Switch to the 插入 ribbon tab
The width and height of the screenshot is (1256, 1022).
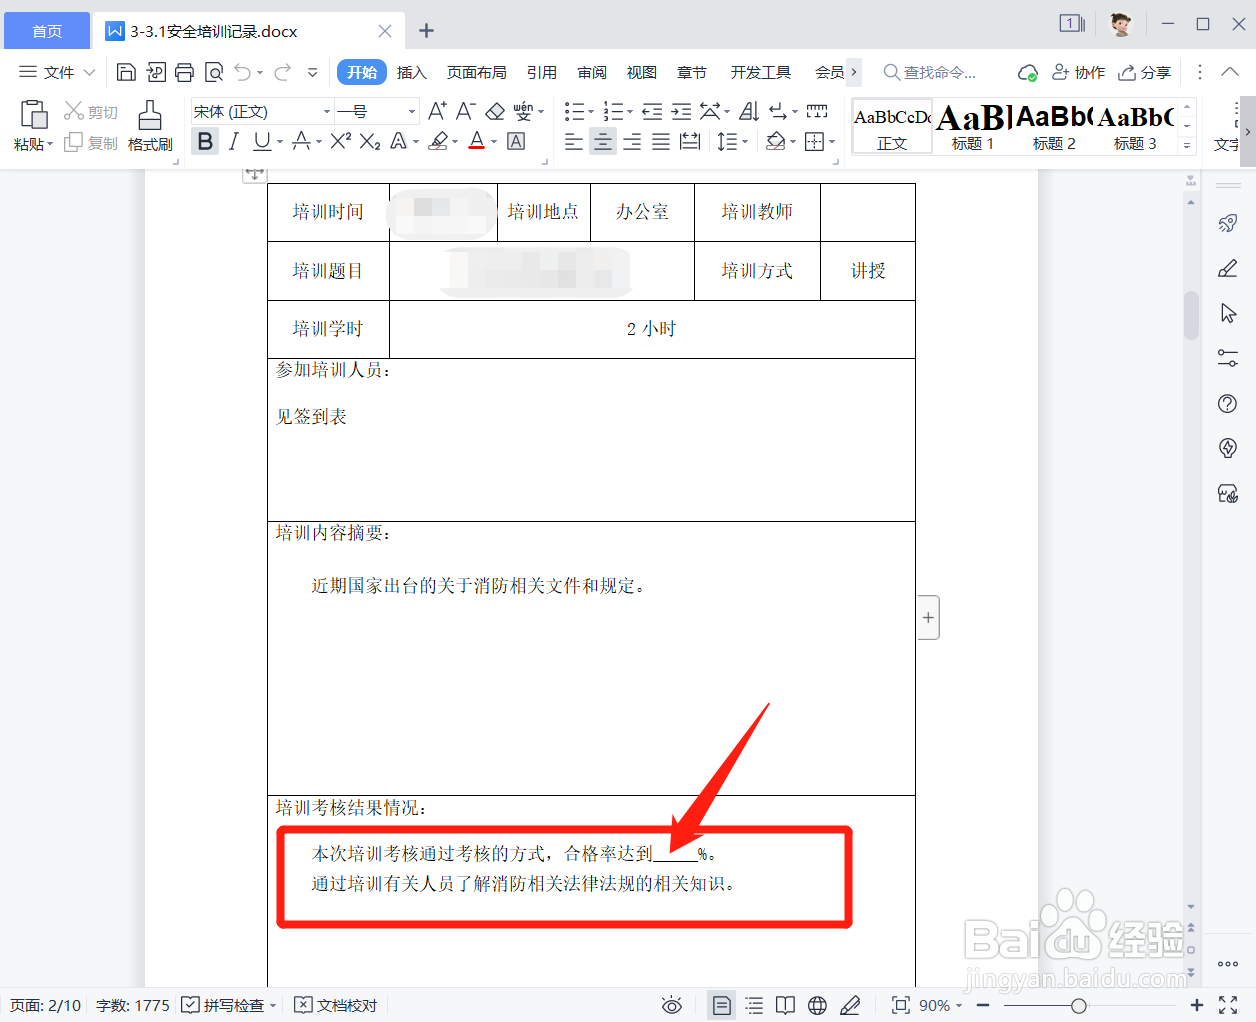coord(412,72)
